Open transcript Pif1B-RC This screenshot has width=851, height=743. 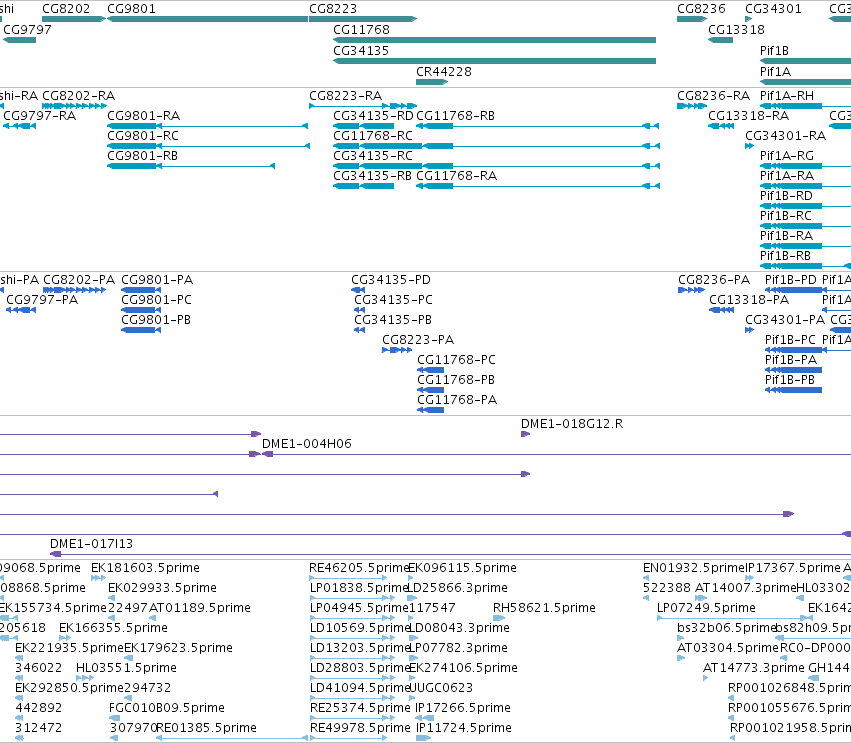(x=805, y=226)
